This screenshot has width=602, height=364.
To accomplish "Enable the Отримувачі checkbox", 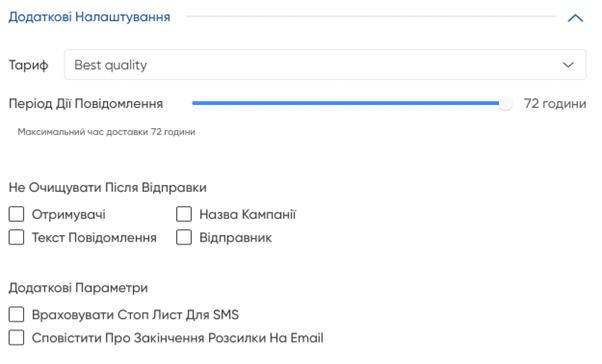I will 17,214.
